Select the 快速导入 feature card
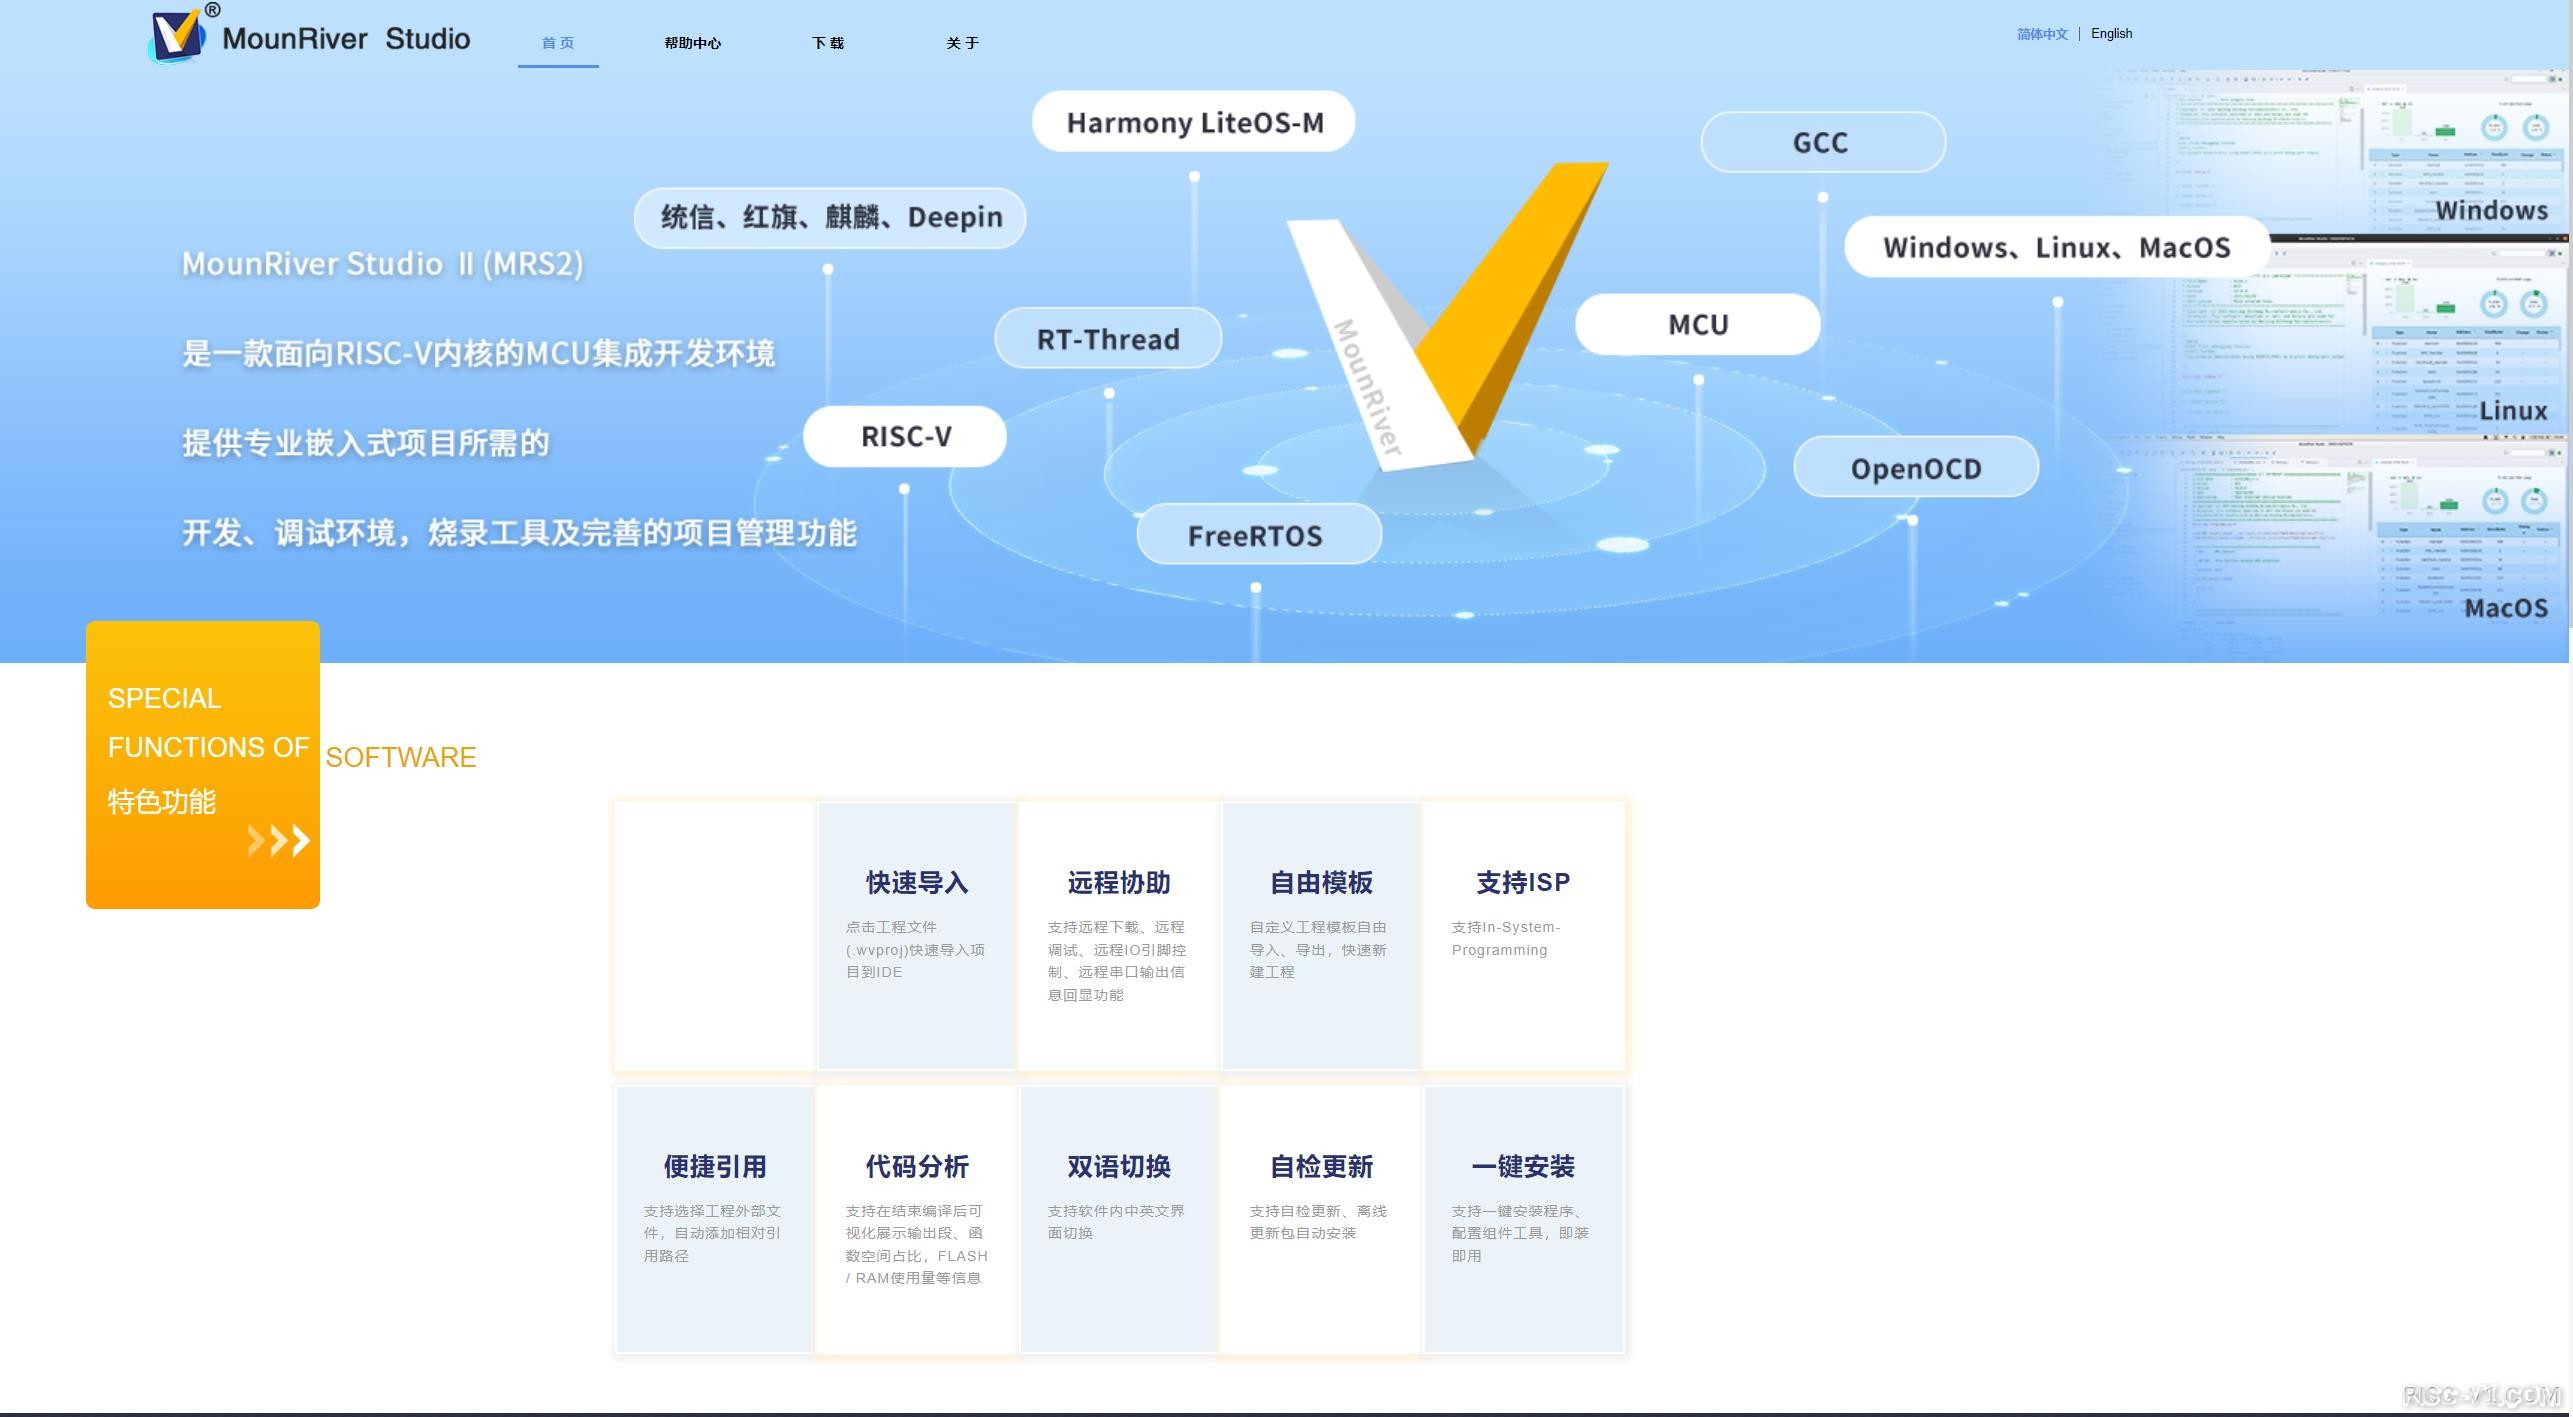The image size is (2573, 1417). (x=917, y=936)
